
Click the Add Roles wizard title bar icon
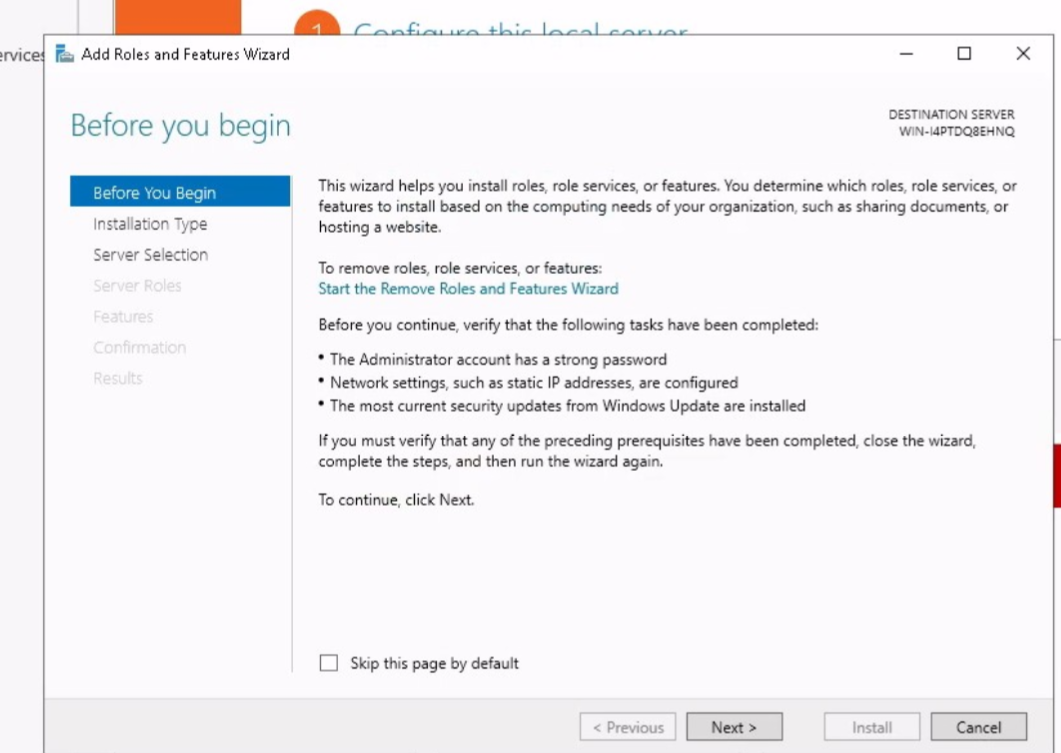(x=65, y=54)
